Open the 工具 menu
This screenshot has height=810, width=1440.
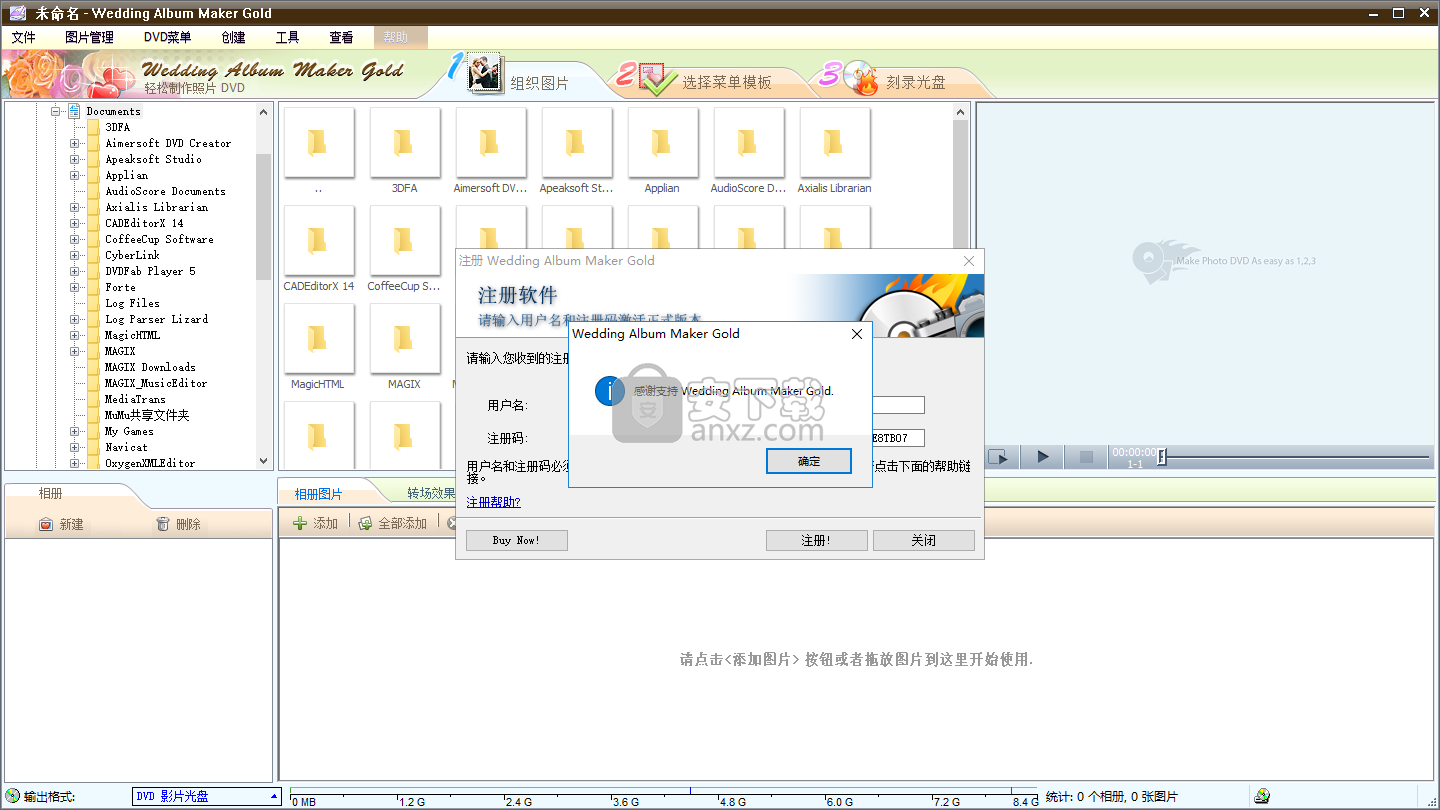[x=287, y=37]
